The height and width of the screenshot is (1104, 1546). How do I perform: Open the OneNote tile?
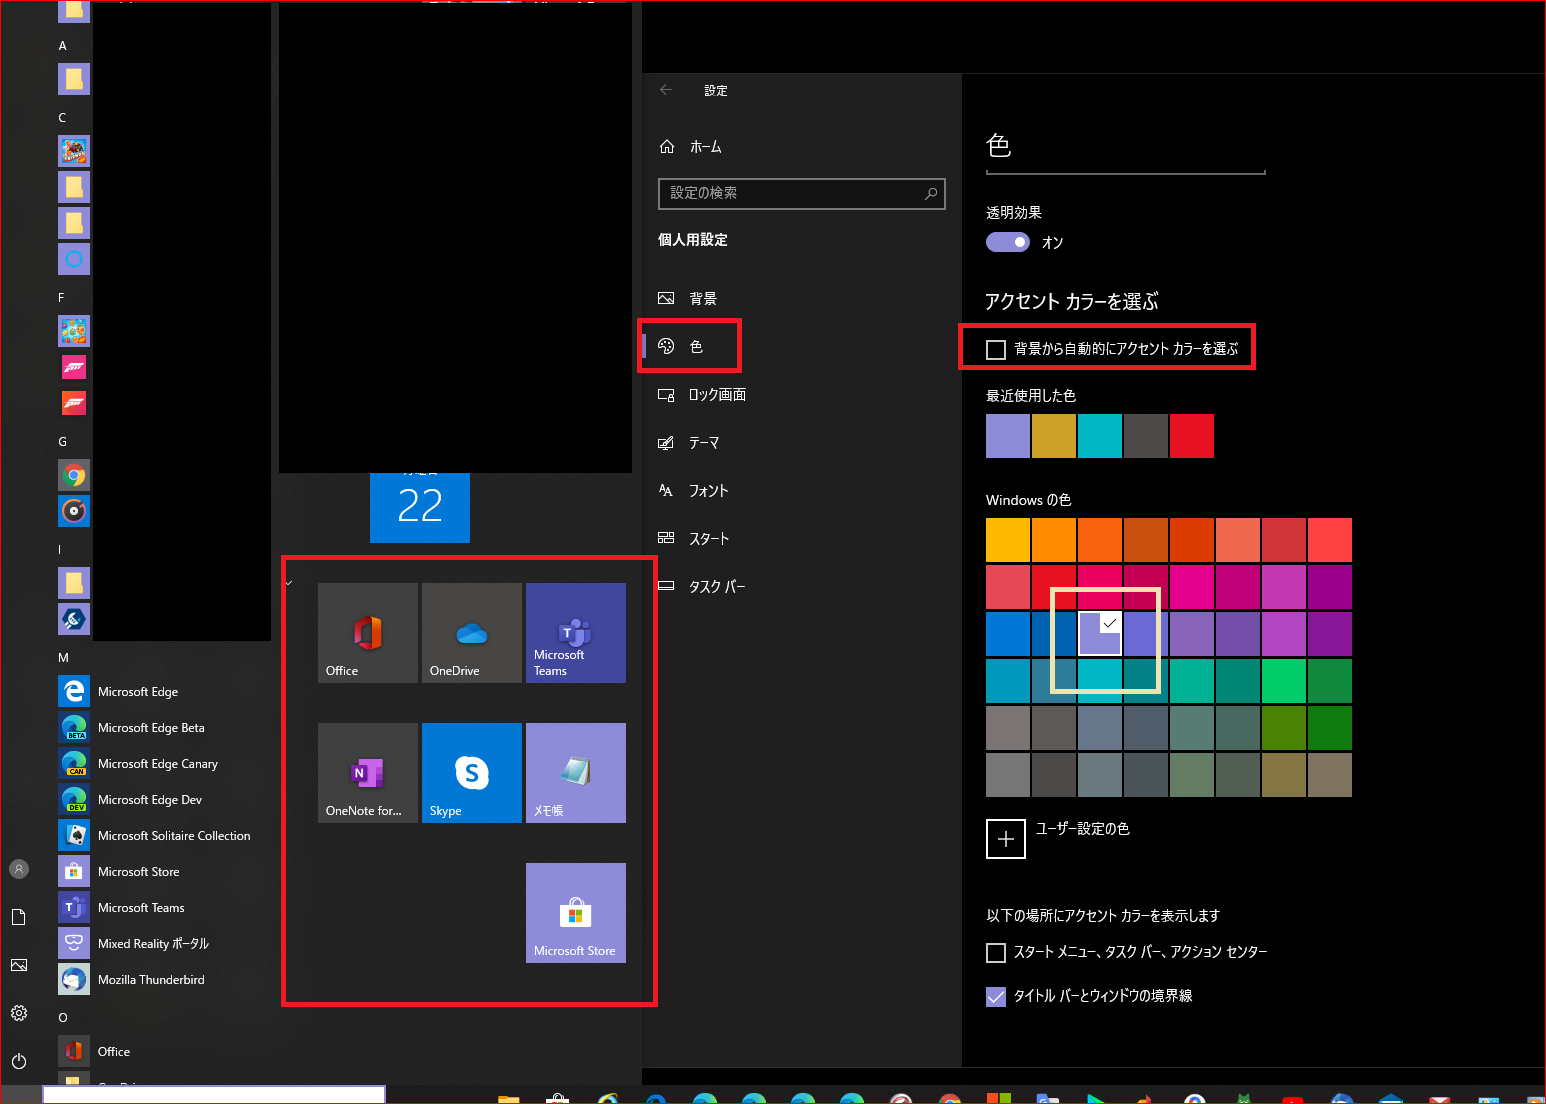tap(368, 773)
